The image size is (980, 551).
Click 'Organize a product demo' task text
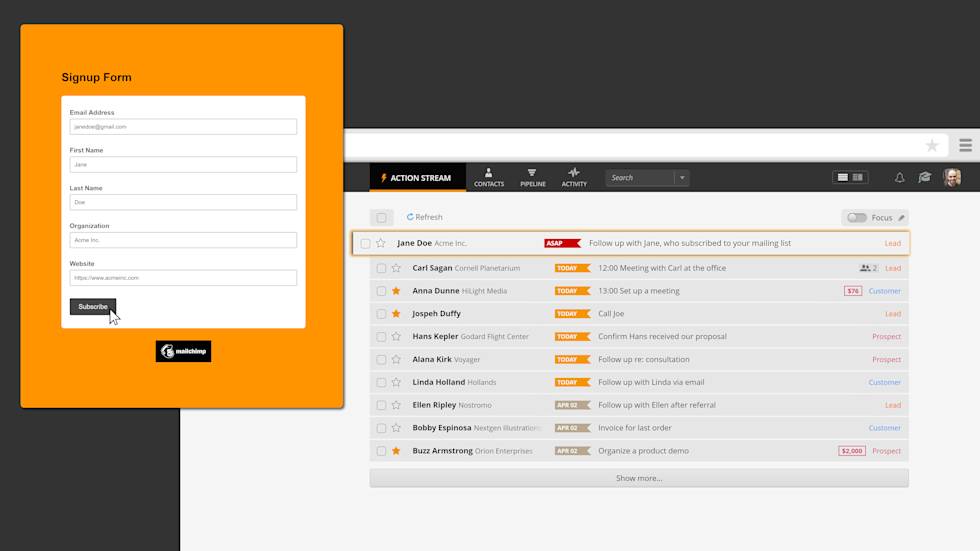coord(643,450)
